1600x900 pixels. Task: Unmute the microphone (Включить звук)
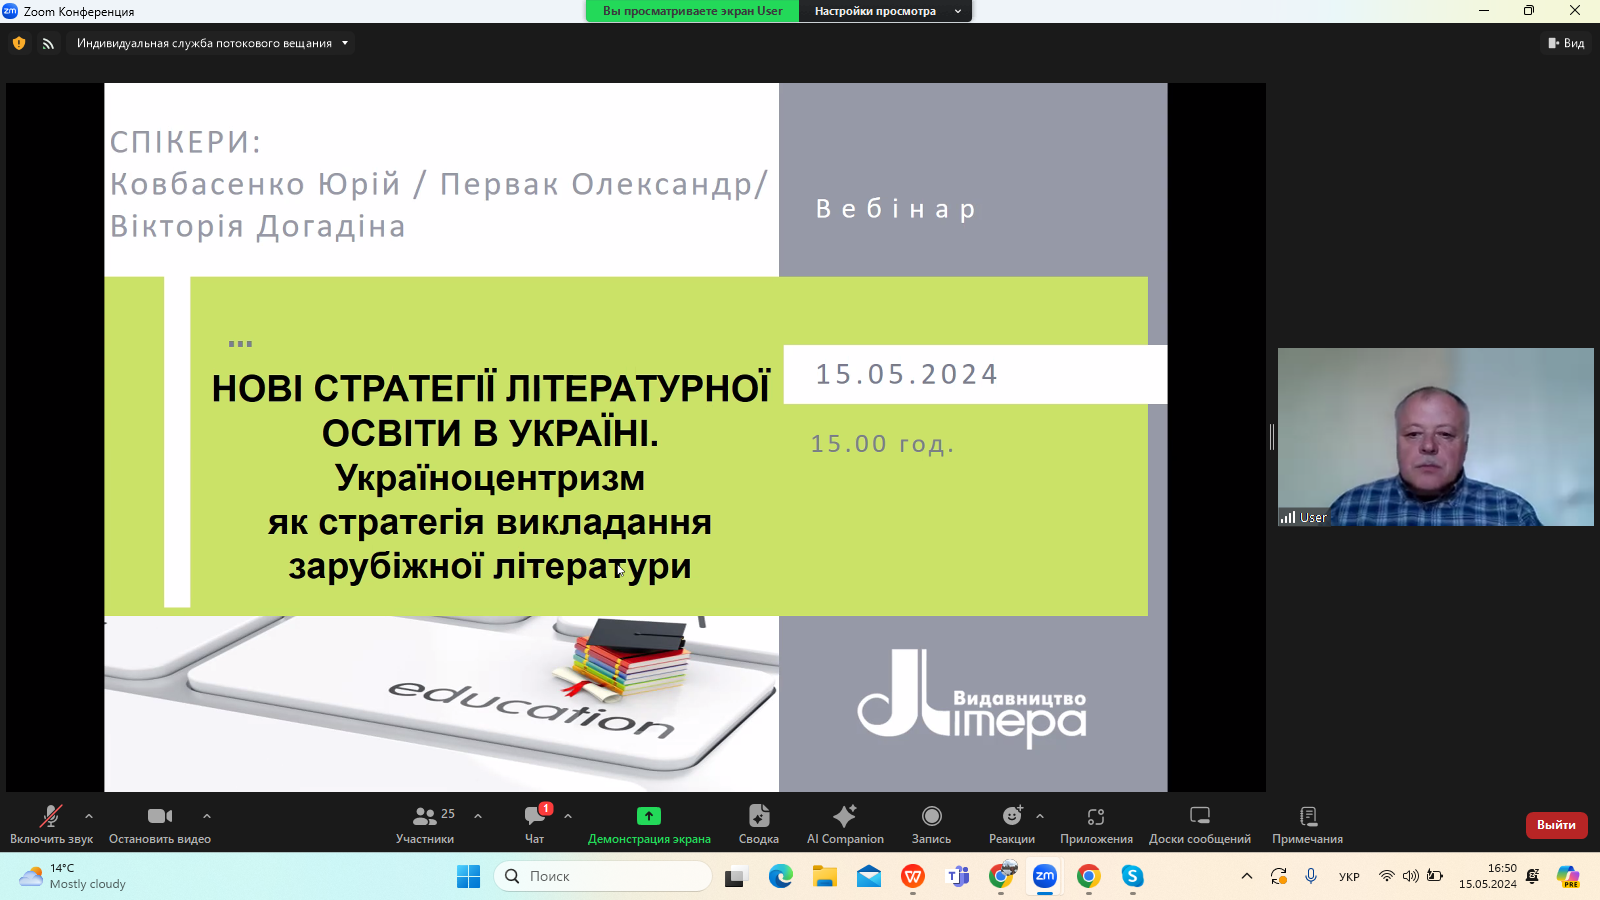51,824
